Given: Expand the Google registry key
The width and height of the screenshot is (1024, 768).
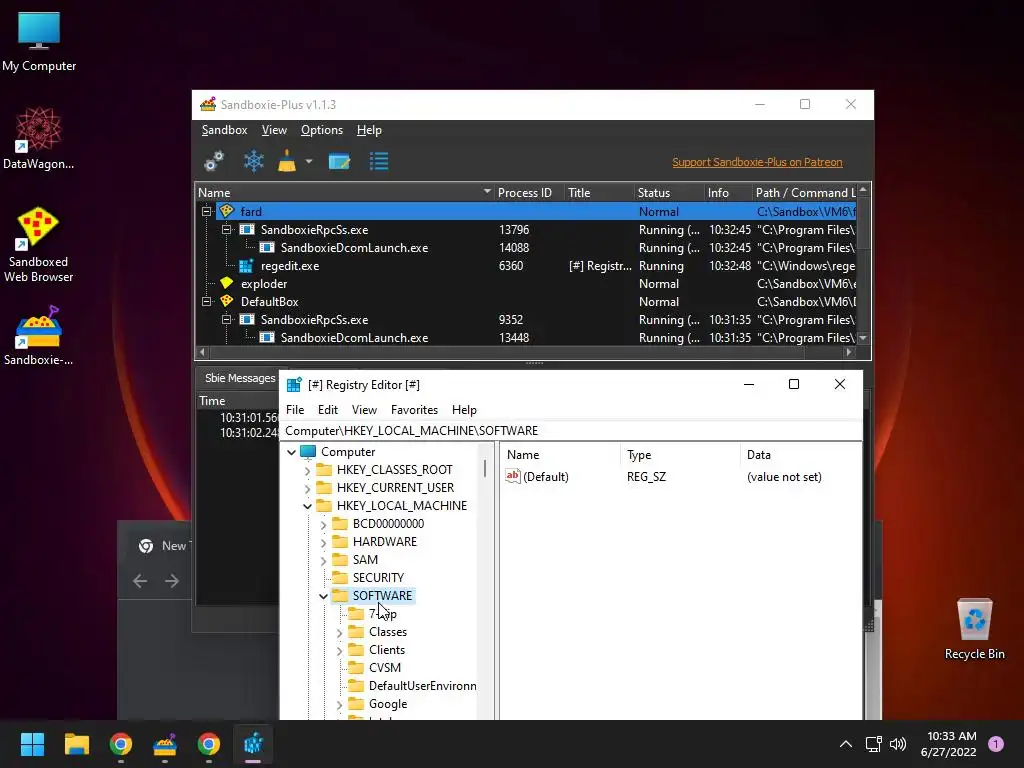Looking at the screenshot, I should tap(340, 705).
